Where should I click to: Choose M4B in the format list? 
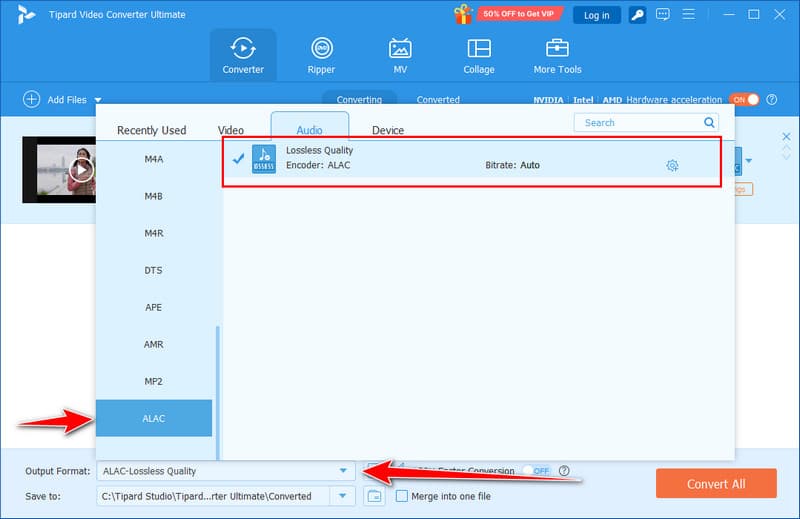(x=154, y=196)
